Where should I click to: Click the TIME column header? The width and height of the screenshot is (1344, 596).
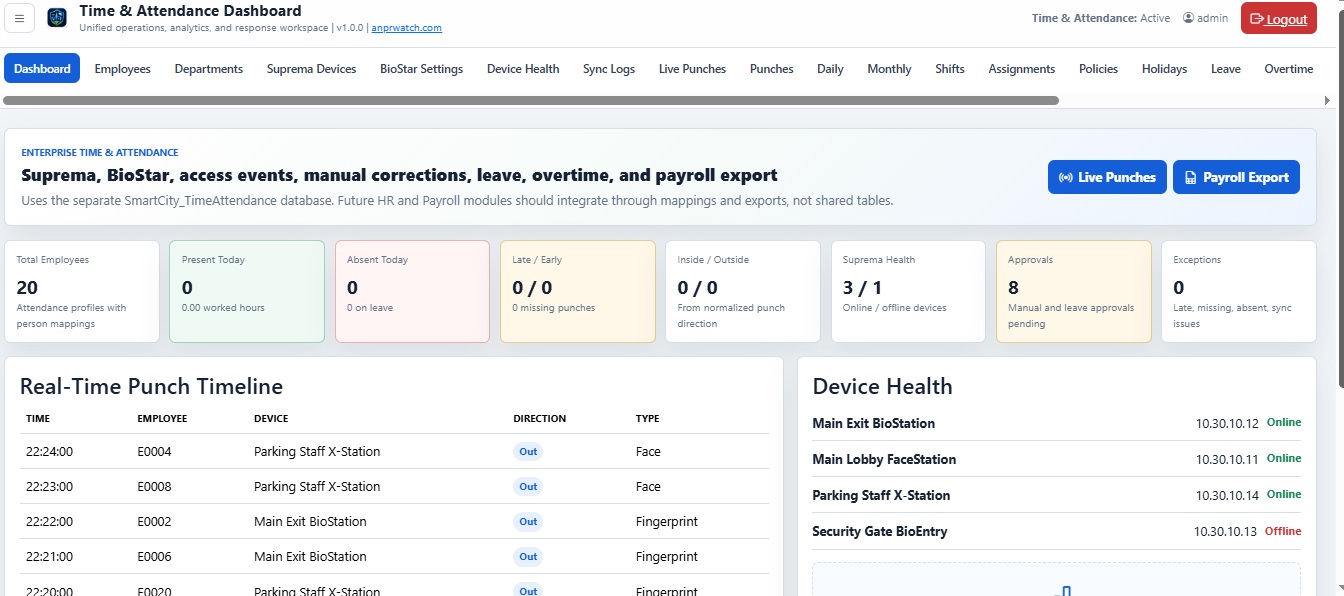[x=38, y=419]
